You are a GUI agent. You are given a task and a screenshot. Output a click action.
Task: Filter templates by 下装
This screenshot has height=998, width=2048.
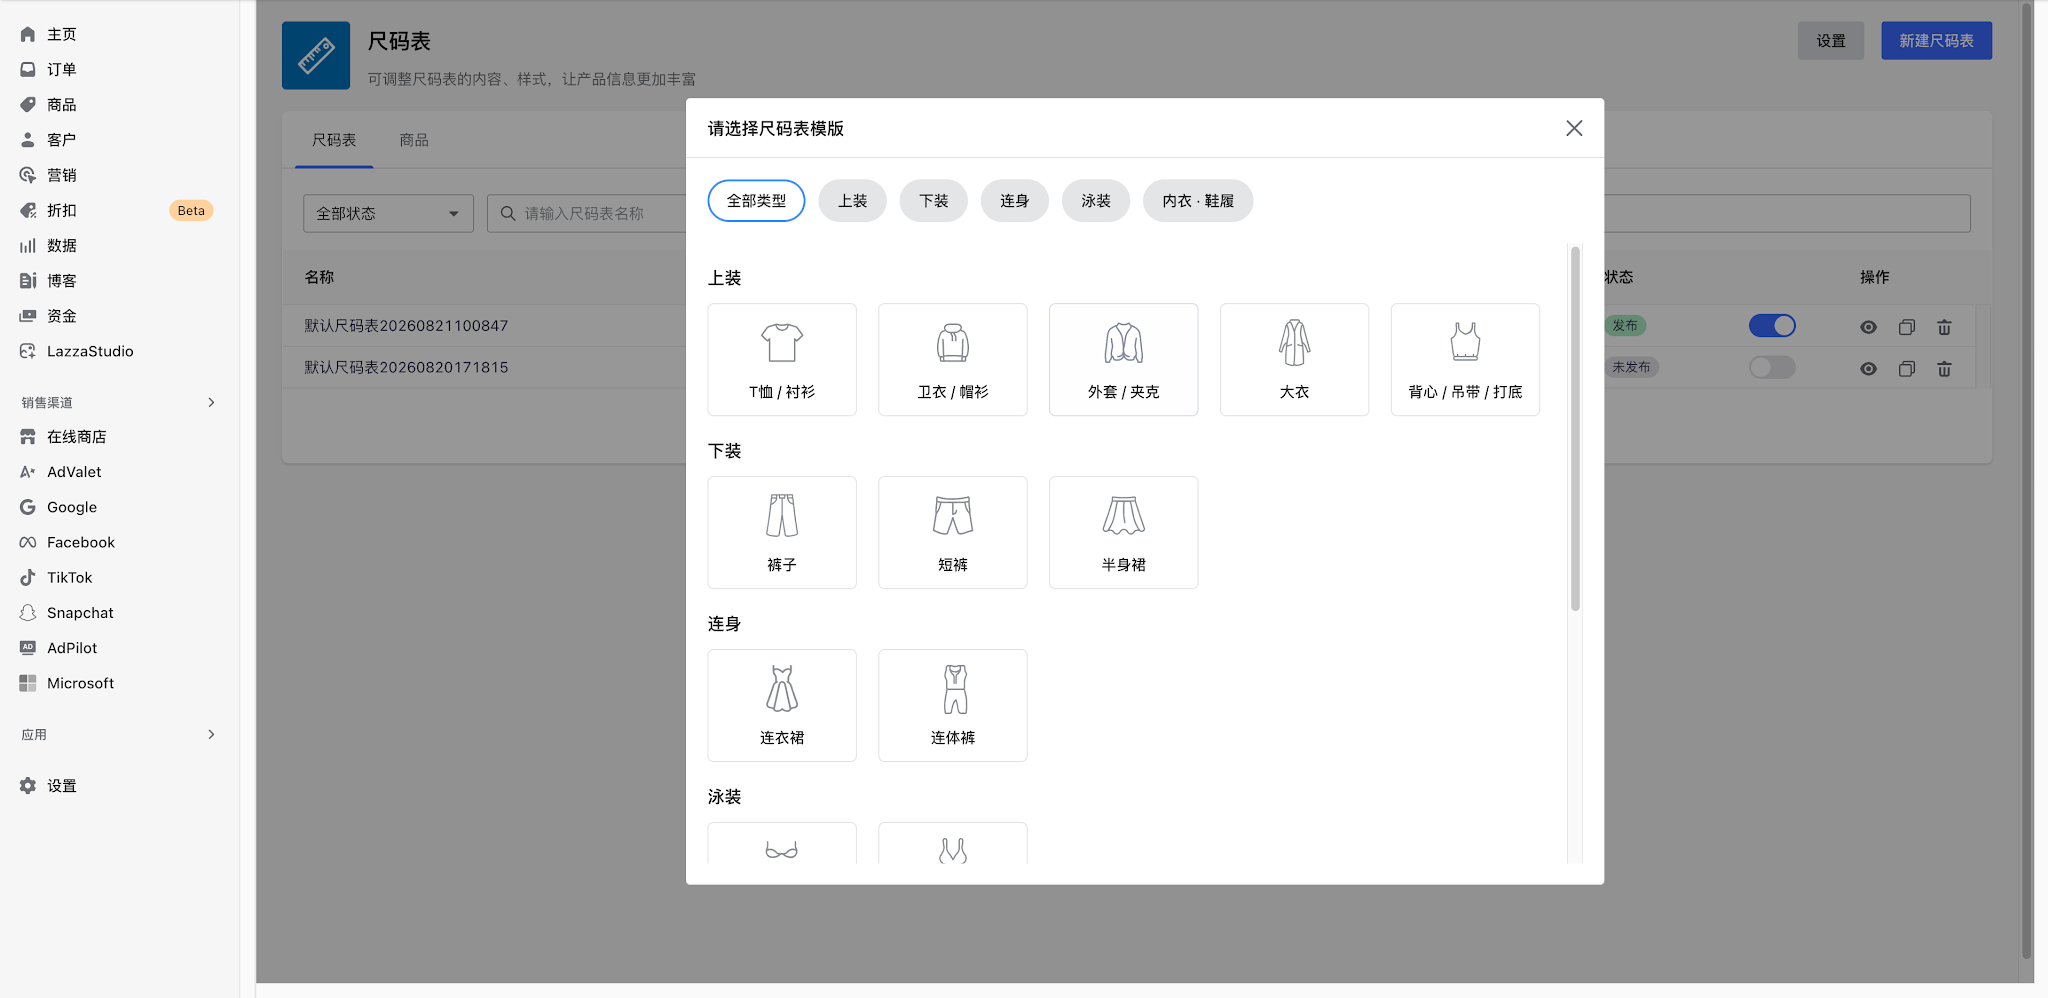(934, 201)
